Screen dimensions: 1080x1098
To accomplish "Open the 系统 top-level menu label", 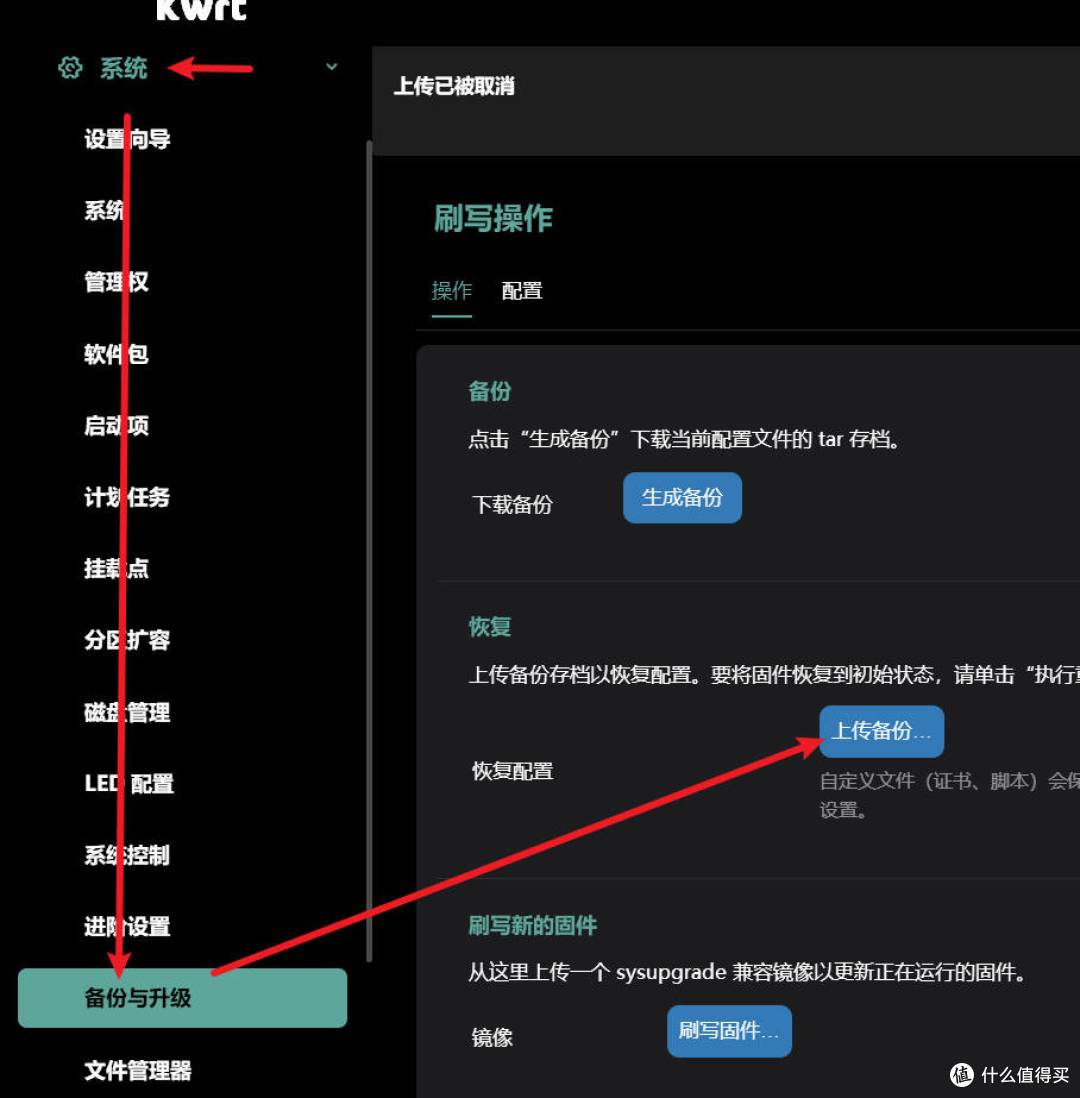I will (x=123, y=68).
